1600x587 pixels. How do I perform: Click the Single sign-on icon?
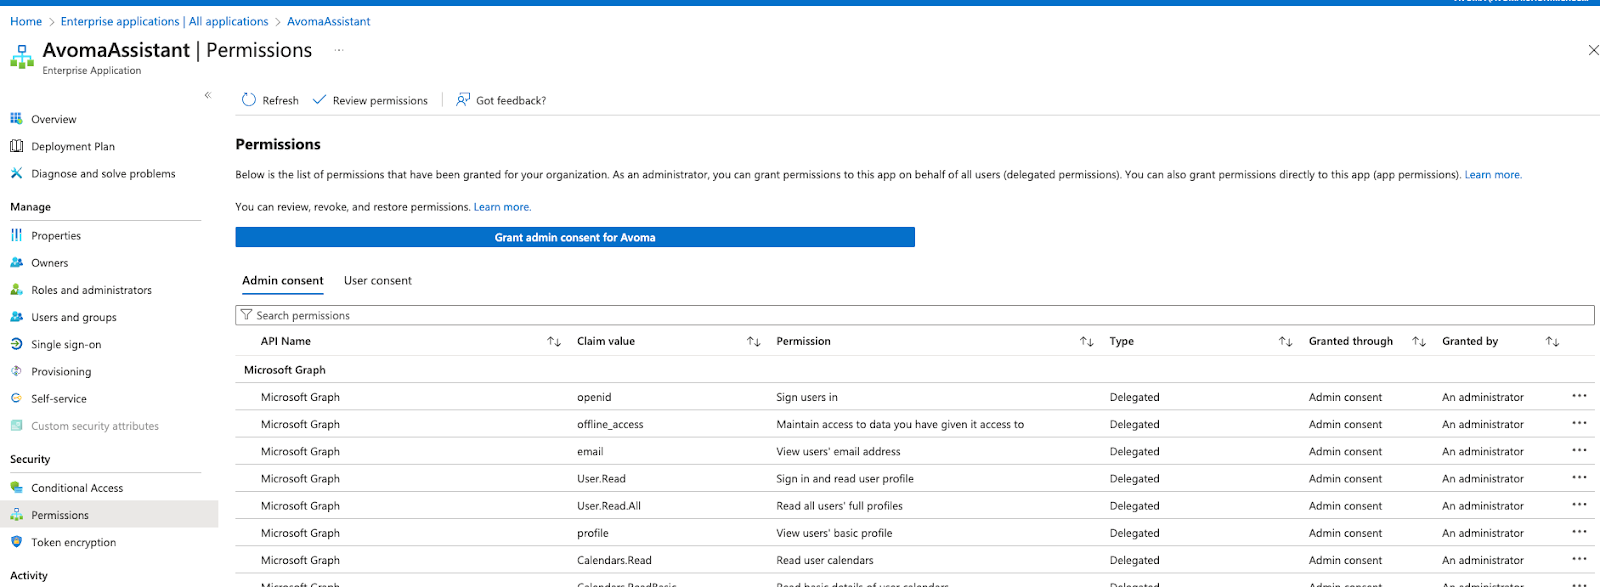[x=16, y=343]
